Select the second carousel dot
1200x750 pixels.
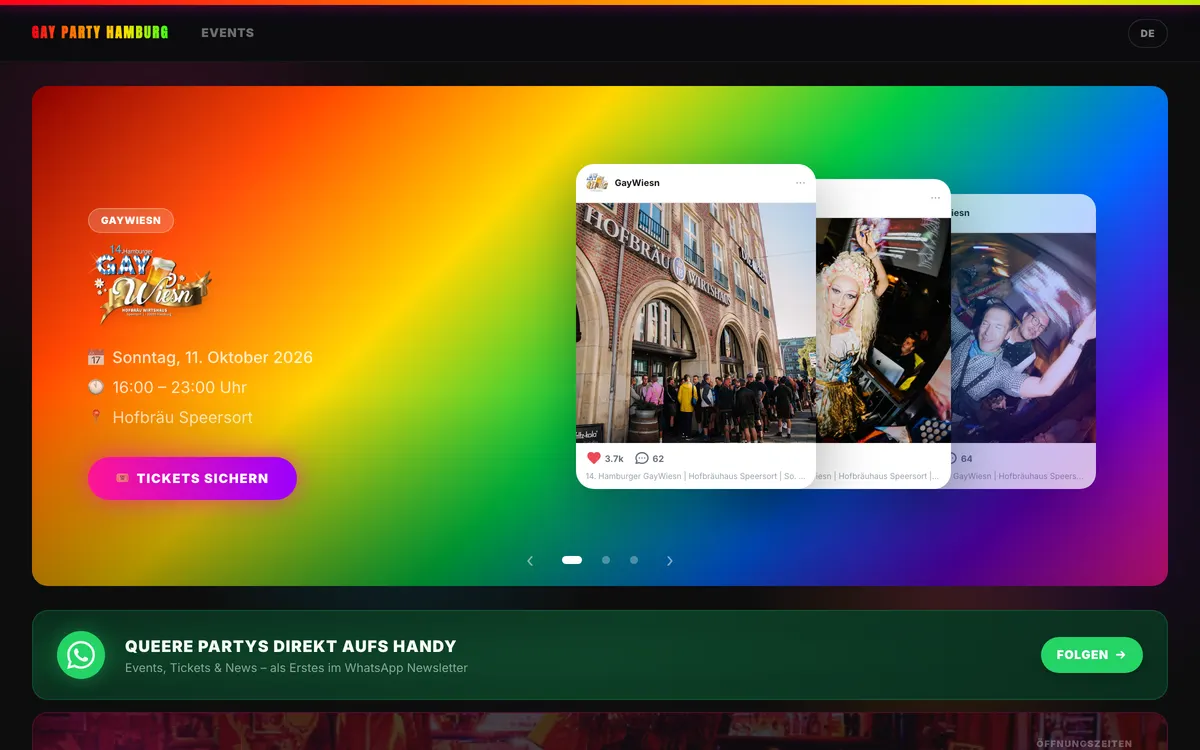pyautogui.click(x=606, y=560)
